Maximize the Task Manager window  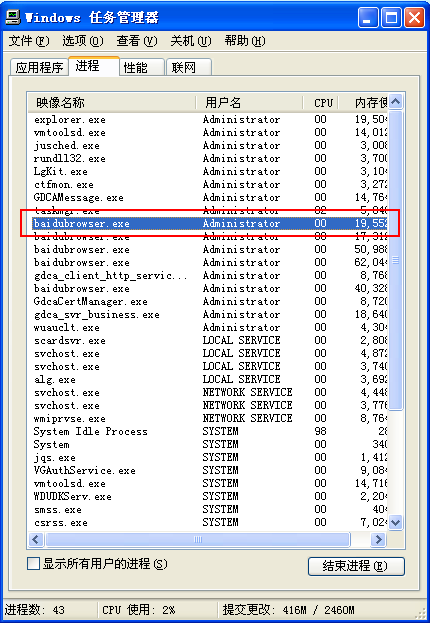pyautogui.click(x=391, y=18)
